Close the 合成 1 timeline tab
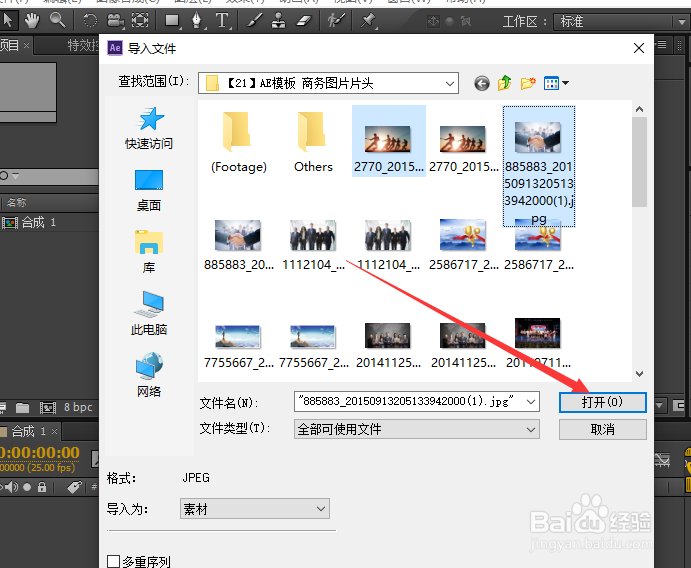Screen dimensions: 691x568 coord(55,431)
